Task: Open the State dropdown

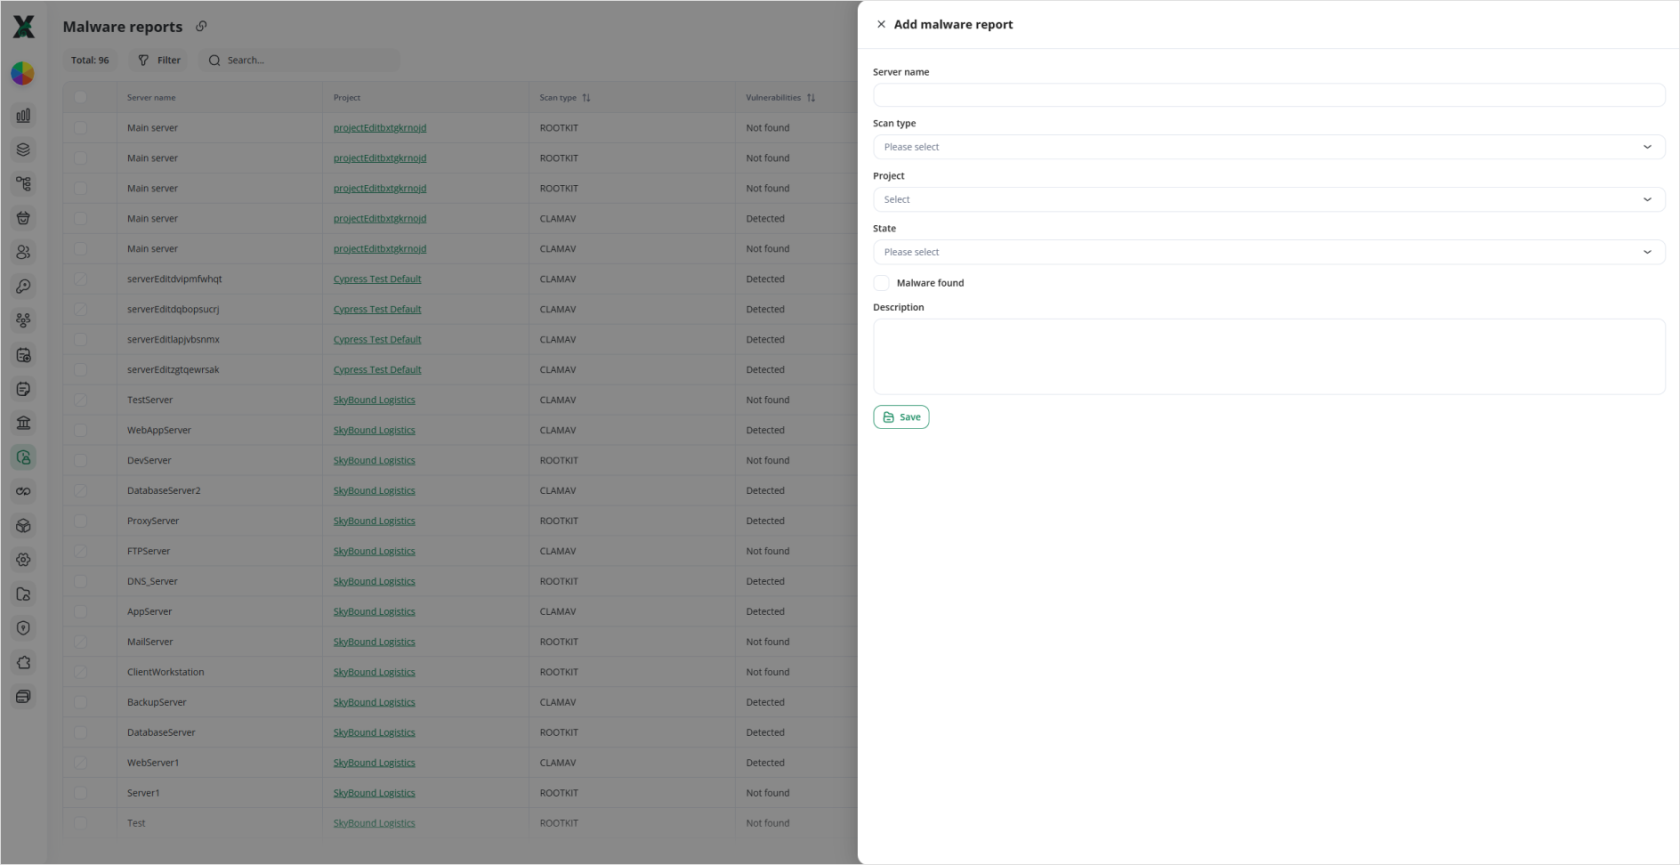Action: 1269,252
